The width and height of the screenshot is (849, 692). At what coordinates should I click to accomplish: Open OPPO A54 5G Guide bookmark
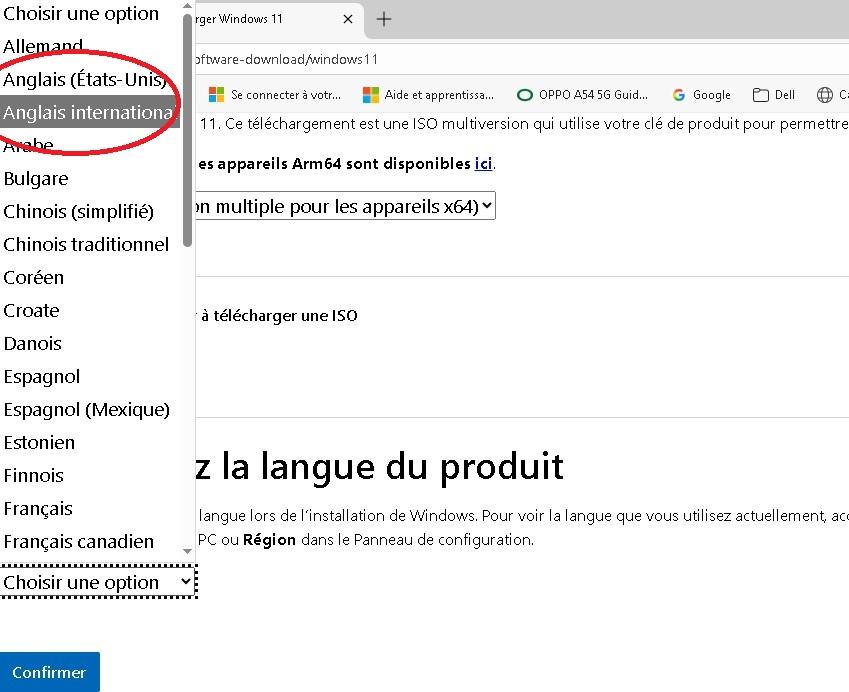(x=582, y=95)
